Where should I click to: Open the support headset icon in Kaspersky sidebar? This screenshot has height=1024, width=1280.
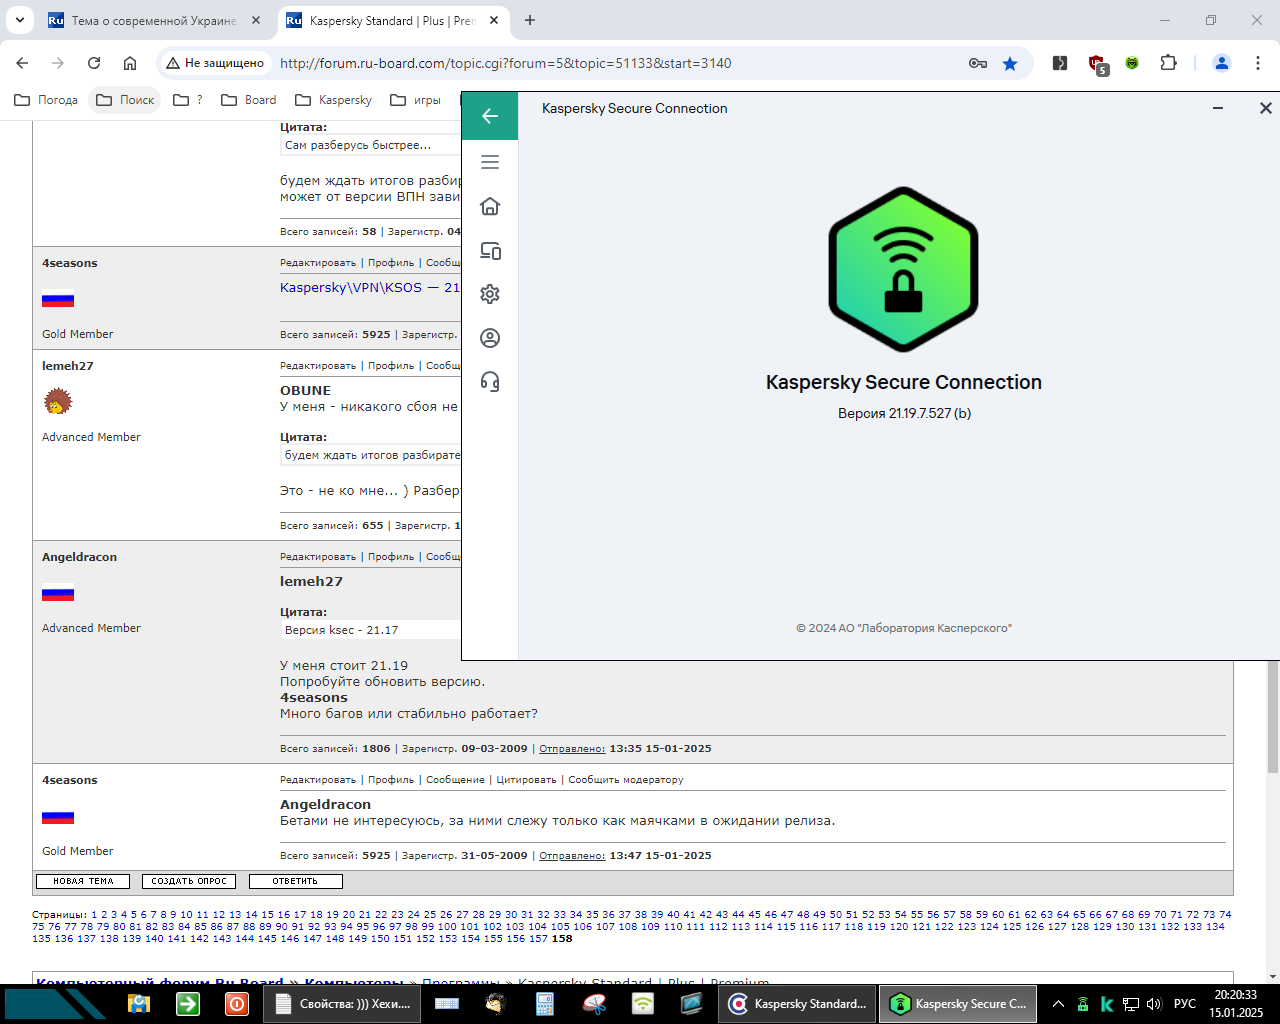pyautogui.click(x=490, y=381)
